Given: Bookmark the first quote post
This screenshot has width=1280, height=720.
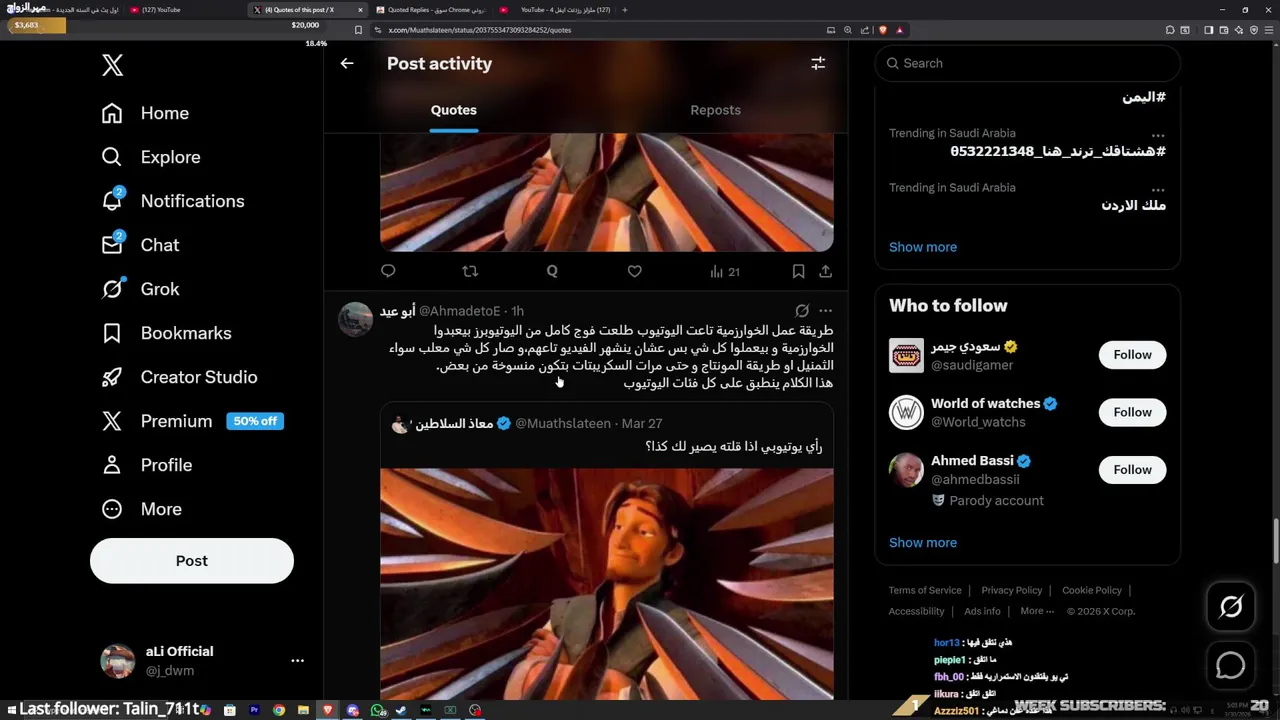Looking at the screenshot, I should pyautogui.click(x=798, y=271).
